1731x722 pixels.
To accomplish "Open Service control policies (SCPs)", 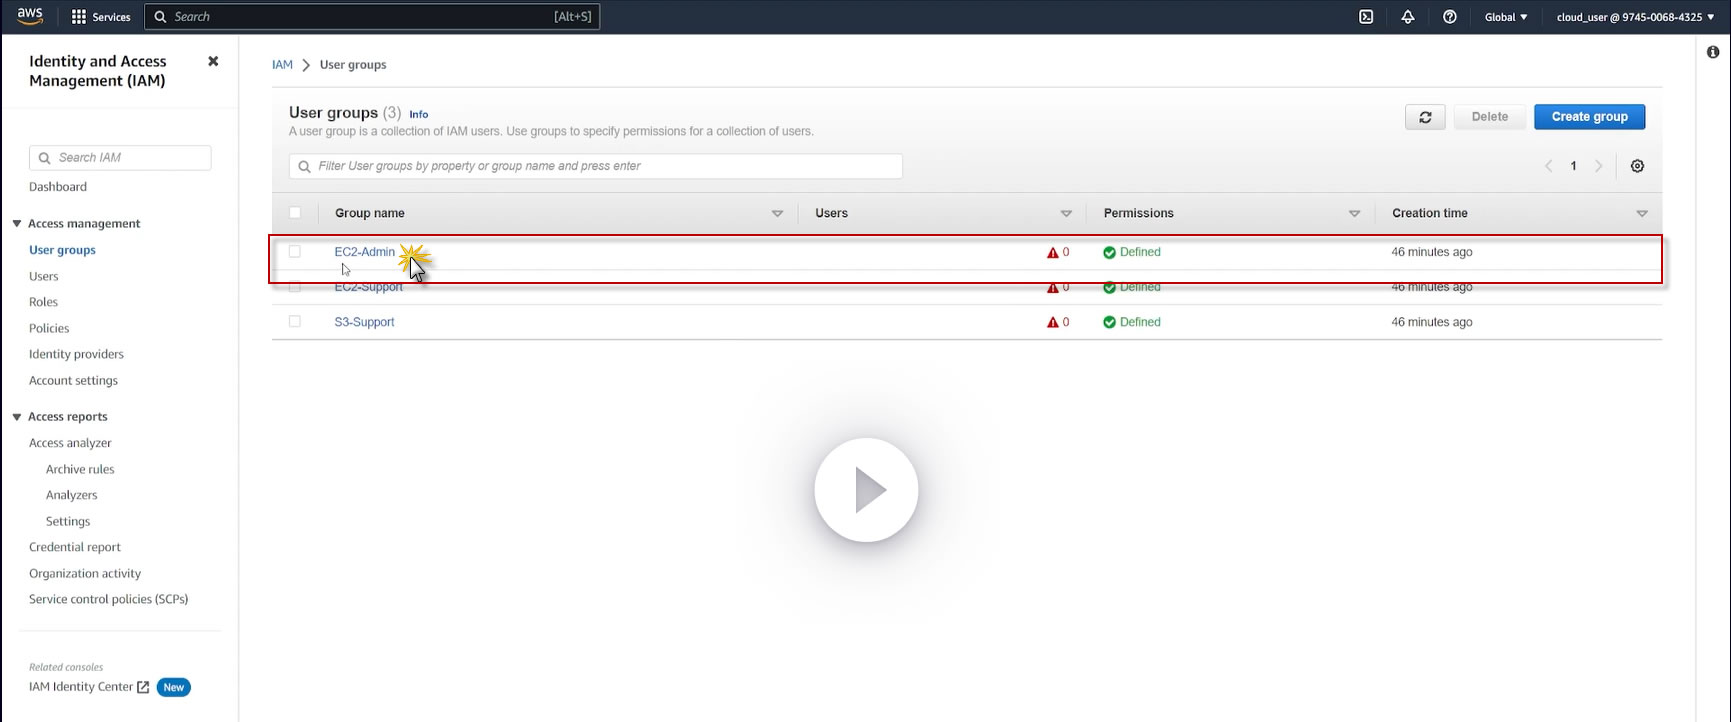I will 108,599.
